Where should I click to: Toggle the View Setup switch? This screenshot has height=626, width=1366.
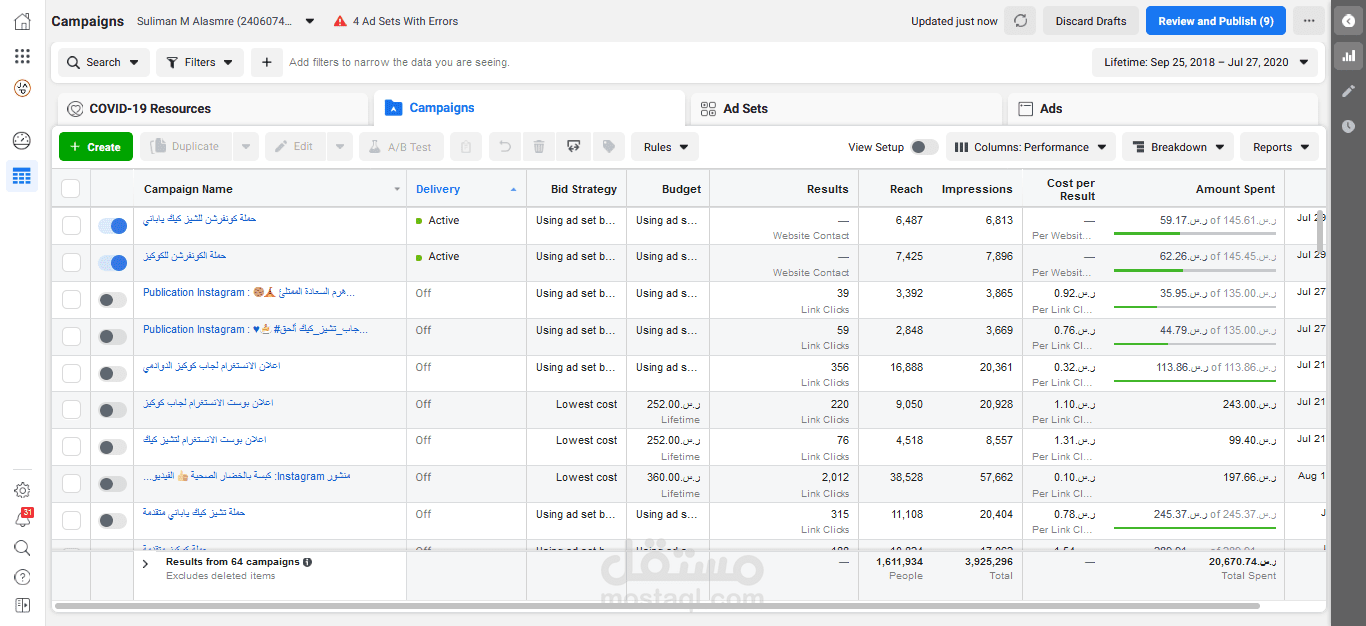[x=923, y=147]
